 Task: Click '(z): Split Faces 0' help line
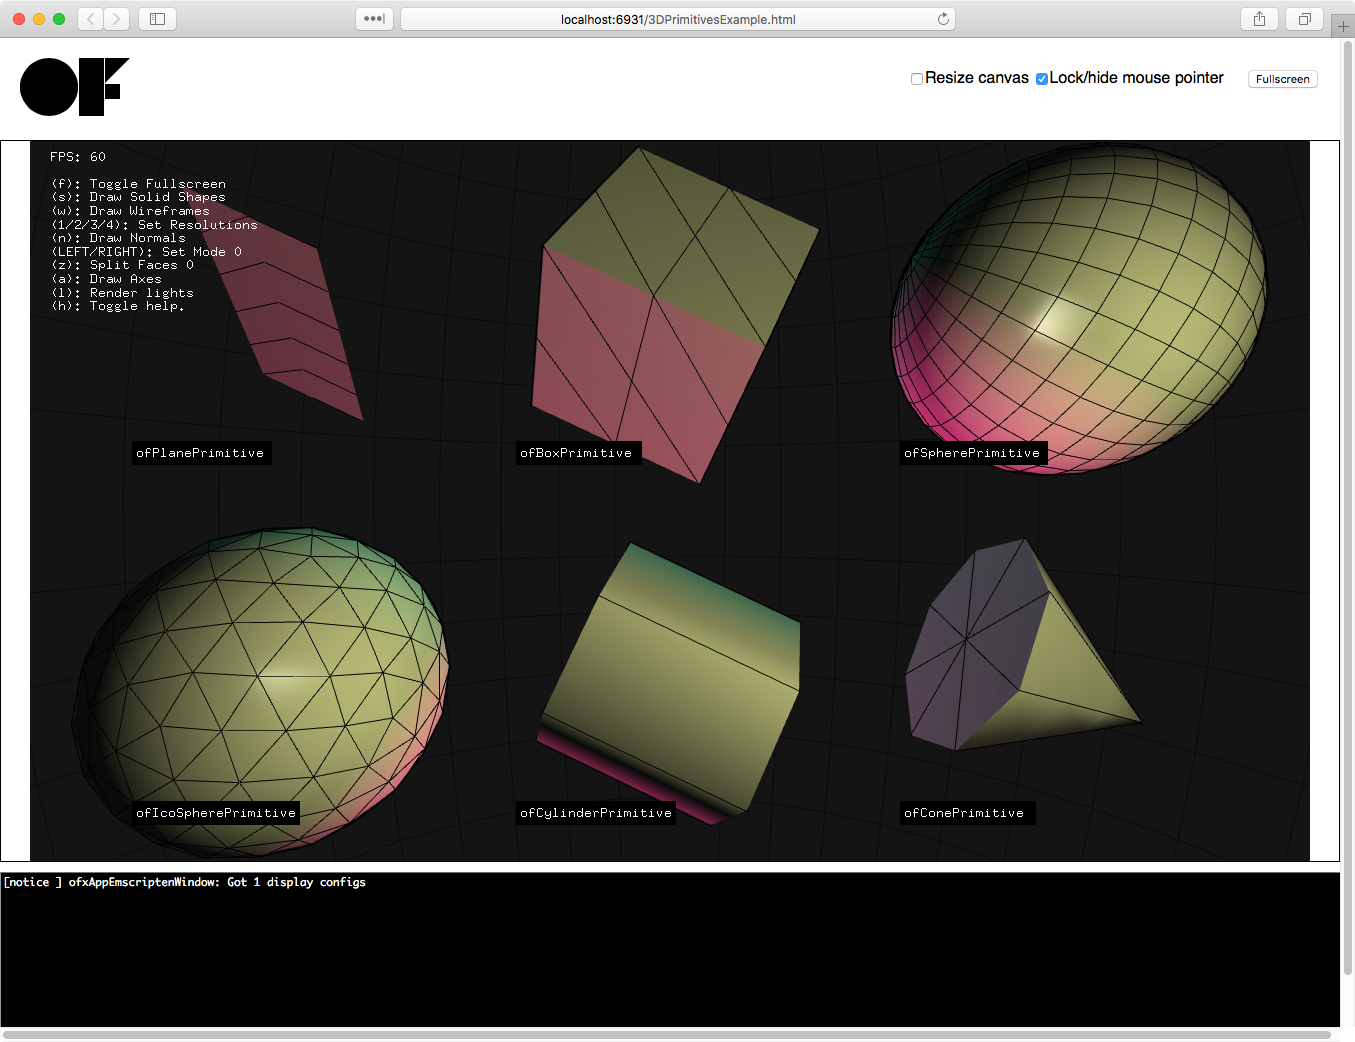pyautogui.click(x=122, y=265)
